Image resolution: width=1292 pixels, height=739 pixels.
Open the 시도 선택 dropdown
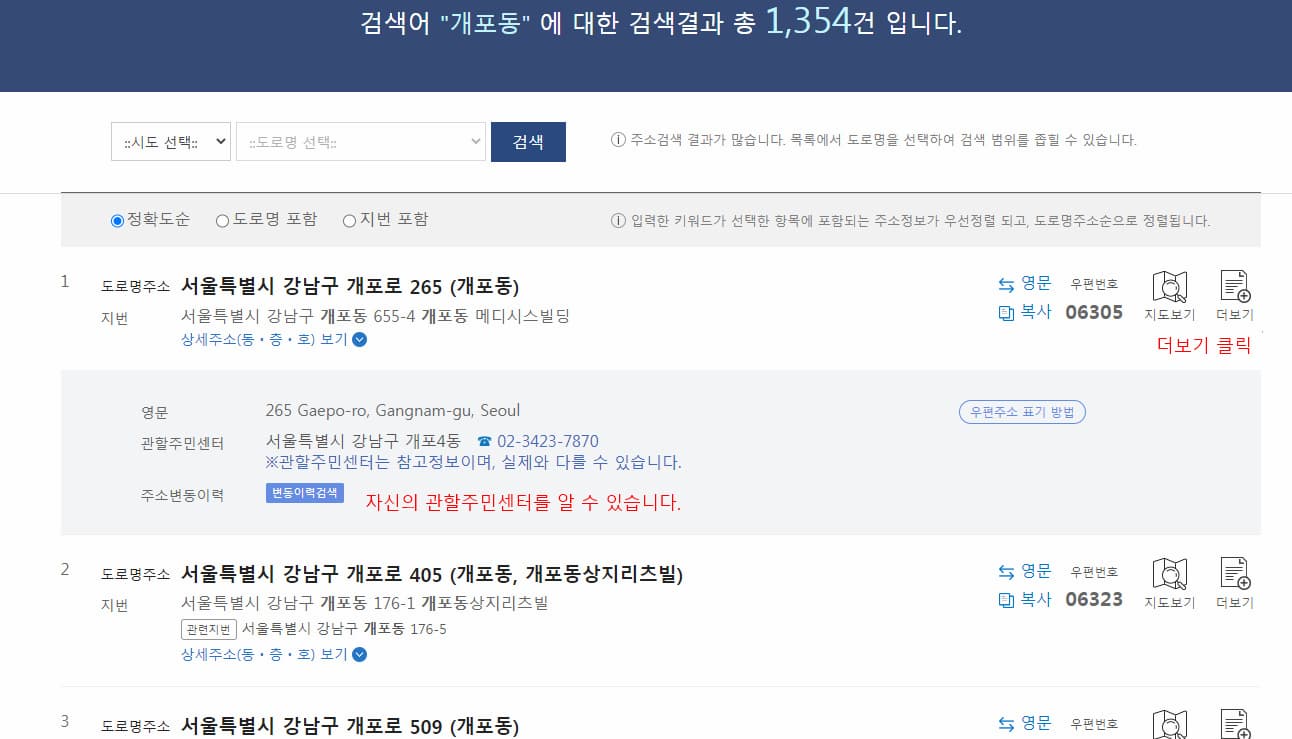point(170,141)
